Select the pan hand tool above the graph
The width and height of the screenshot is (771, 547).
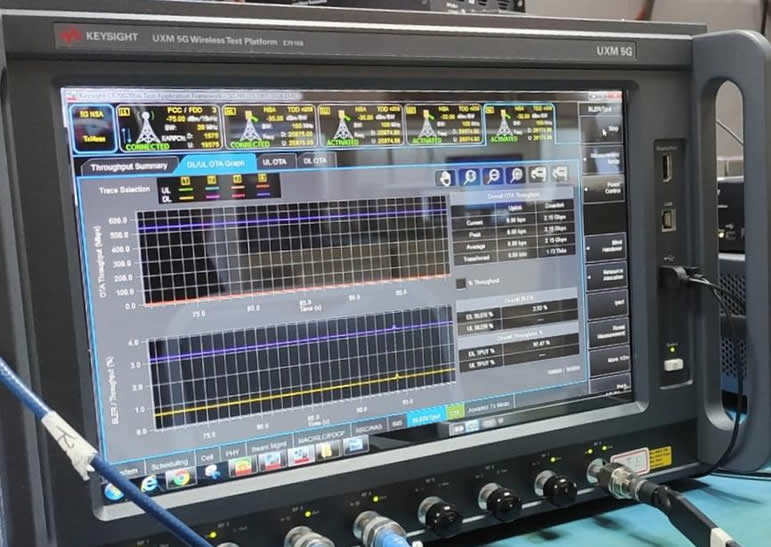coord(445,178)
